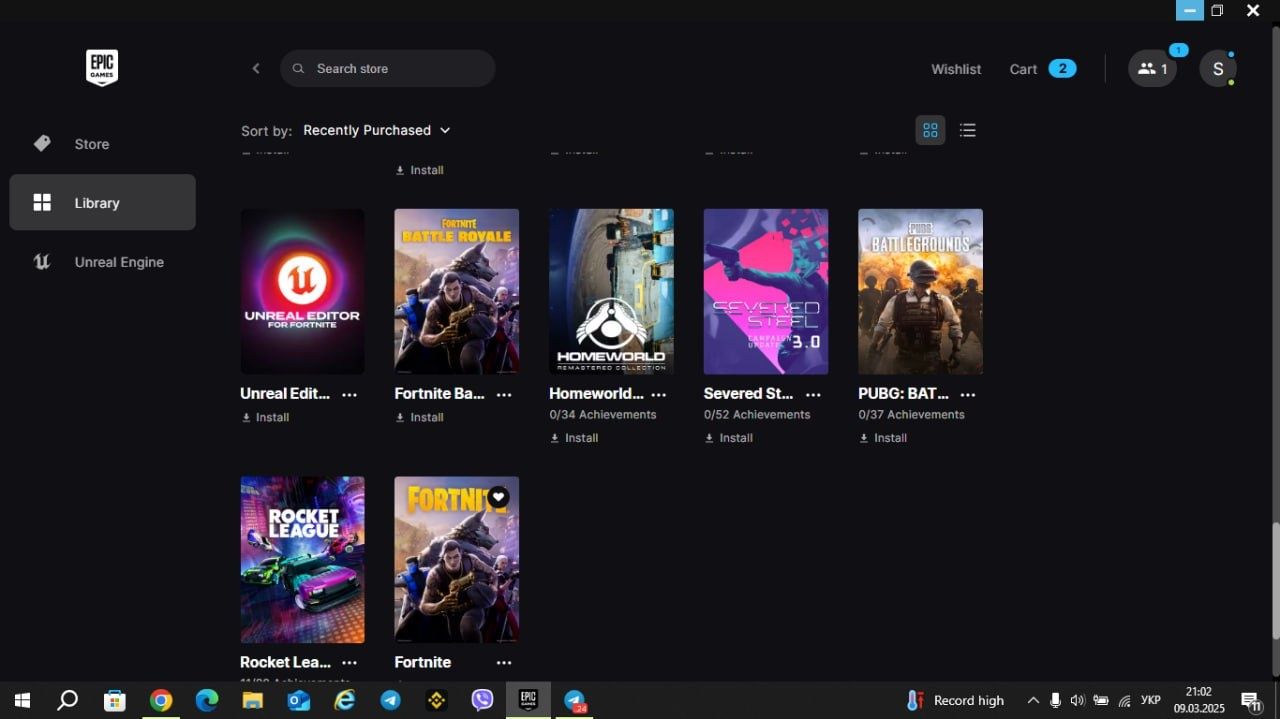Open the Windows Start menu
Screen dimensions: 1280x719
tap(22, 700)
